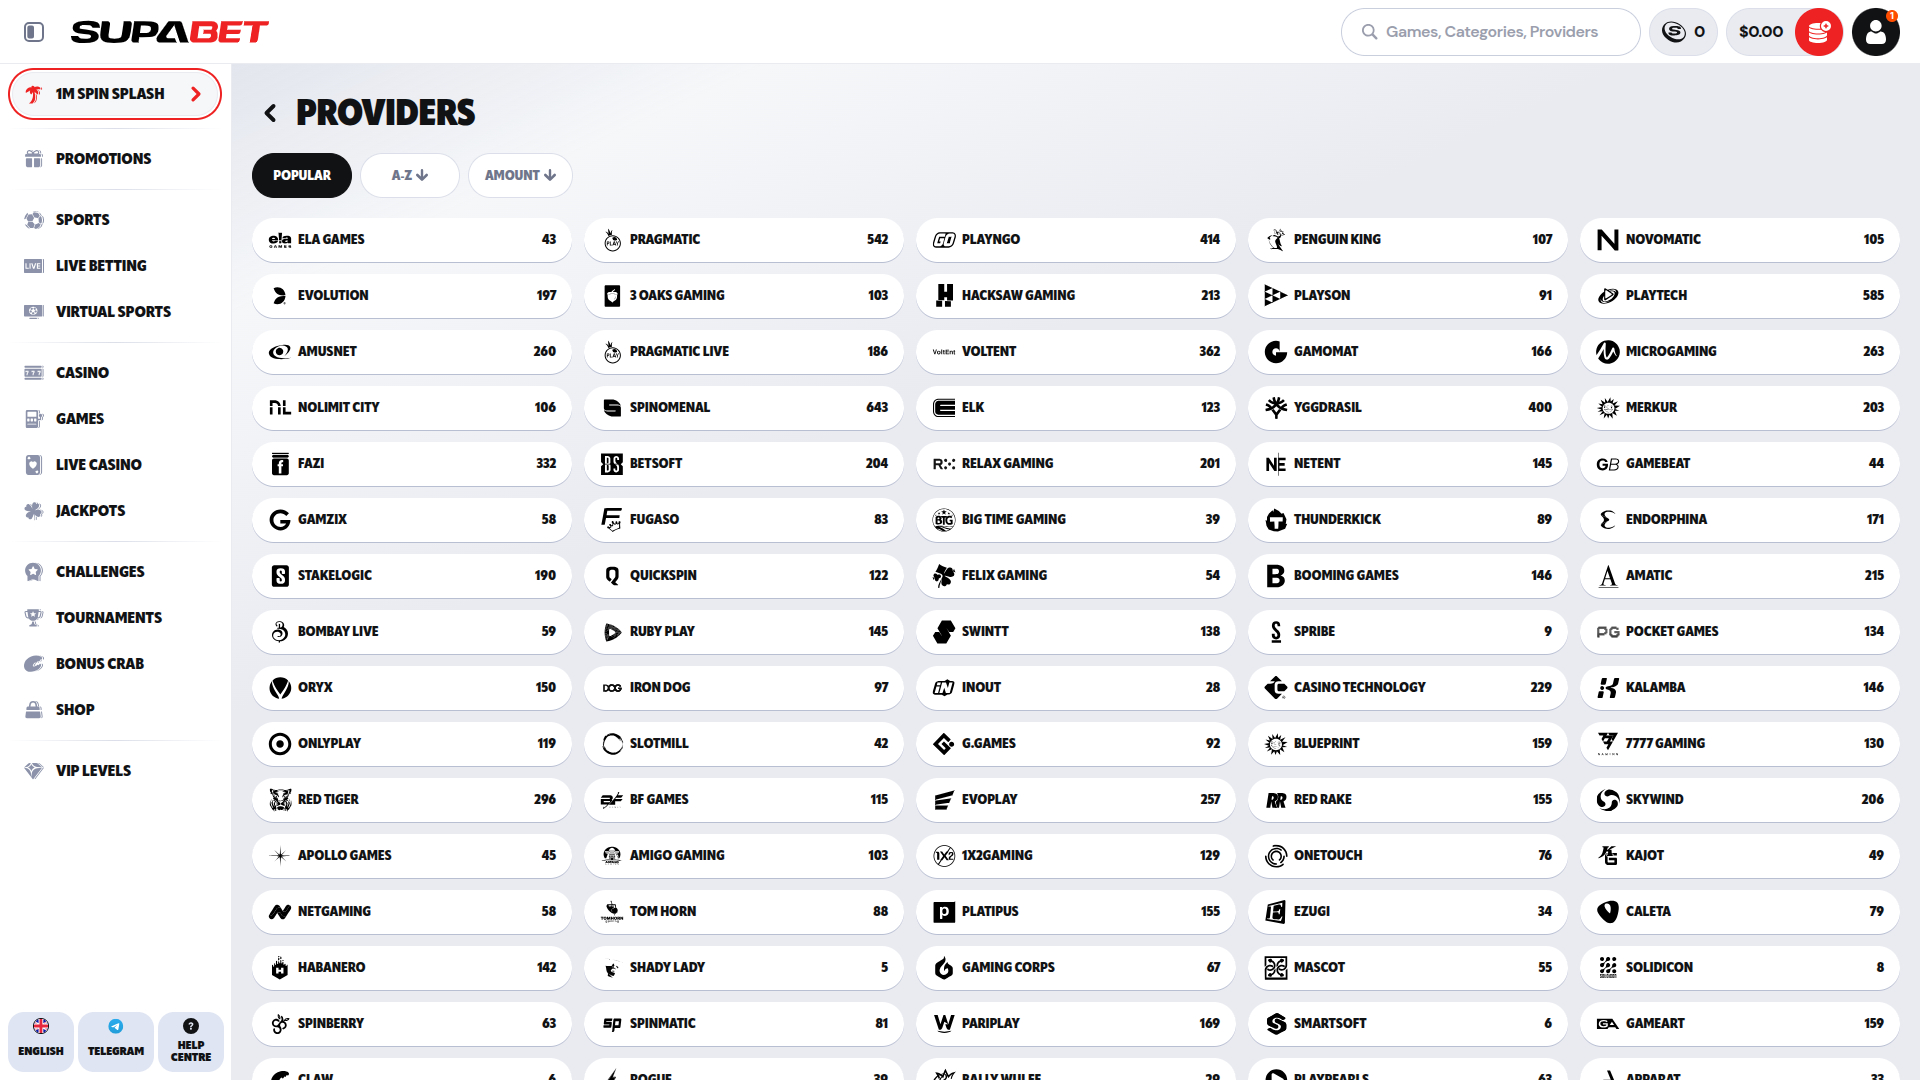Open the Casino menu item
The image size is (1920, 1080).
(82, 373)
